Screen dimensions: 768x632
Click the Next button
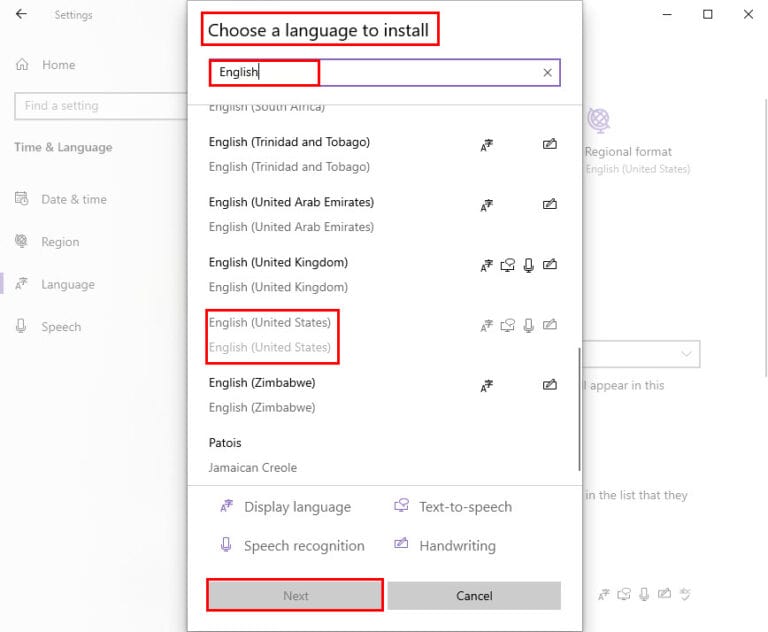tap(295, 595)
